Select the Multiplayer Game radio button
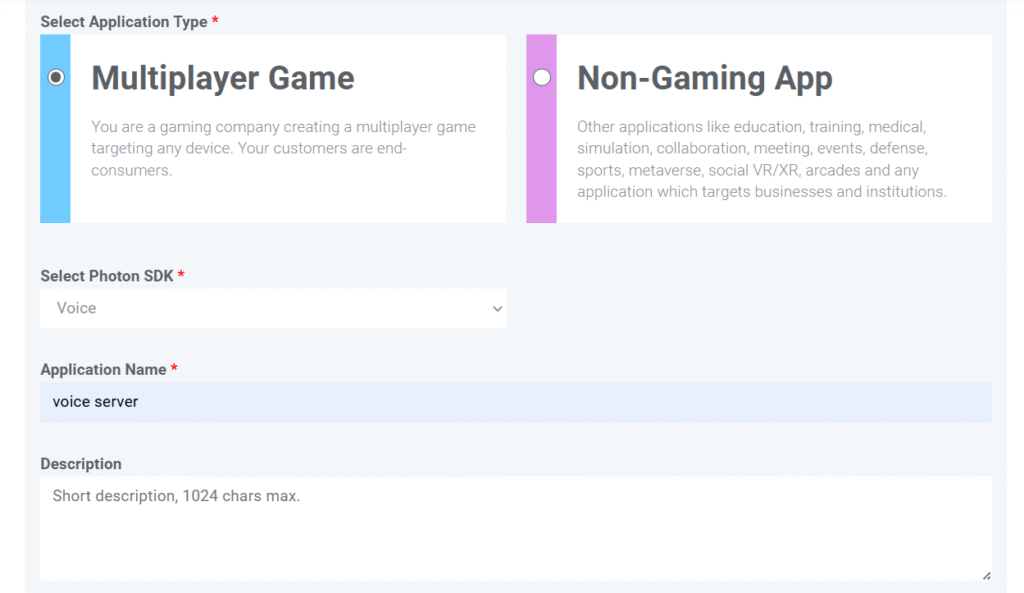The width and height of the screenshot is (1024, 593). pyautogui.click(x=56, y=77)
